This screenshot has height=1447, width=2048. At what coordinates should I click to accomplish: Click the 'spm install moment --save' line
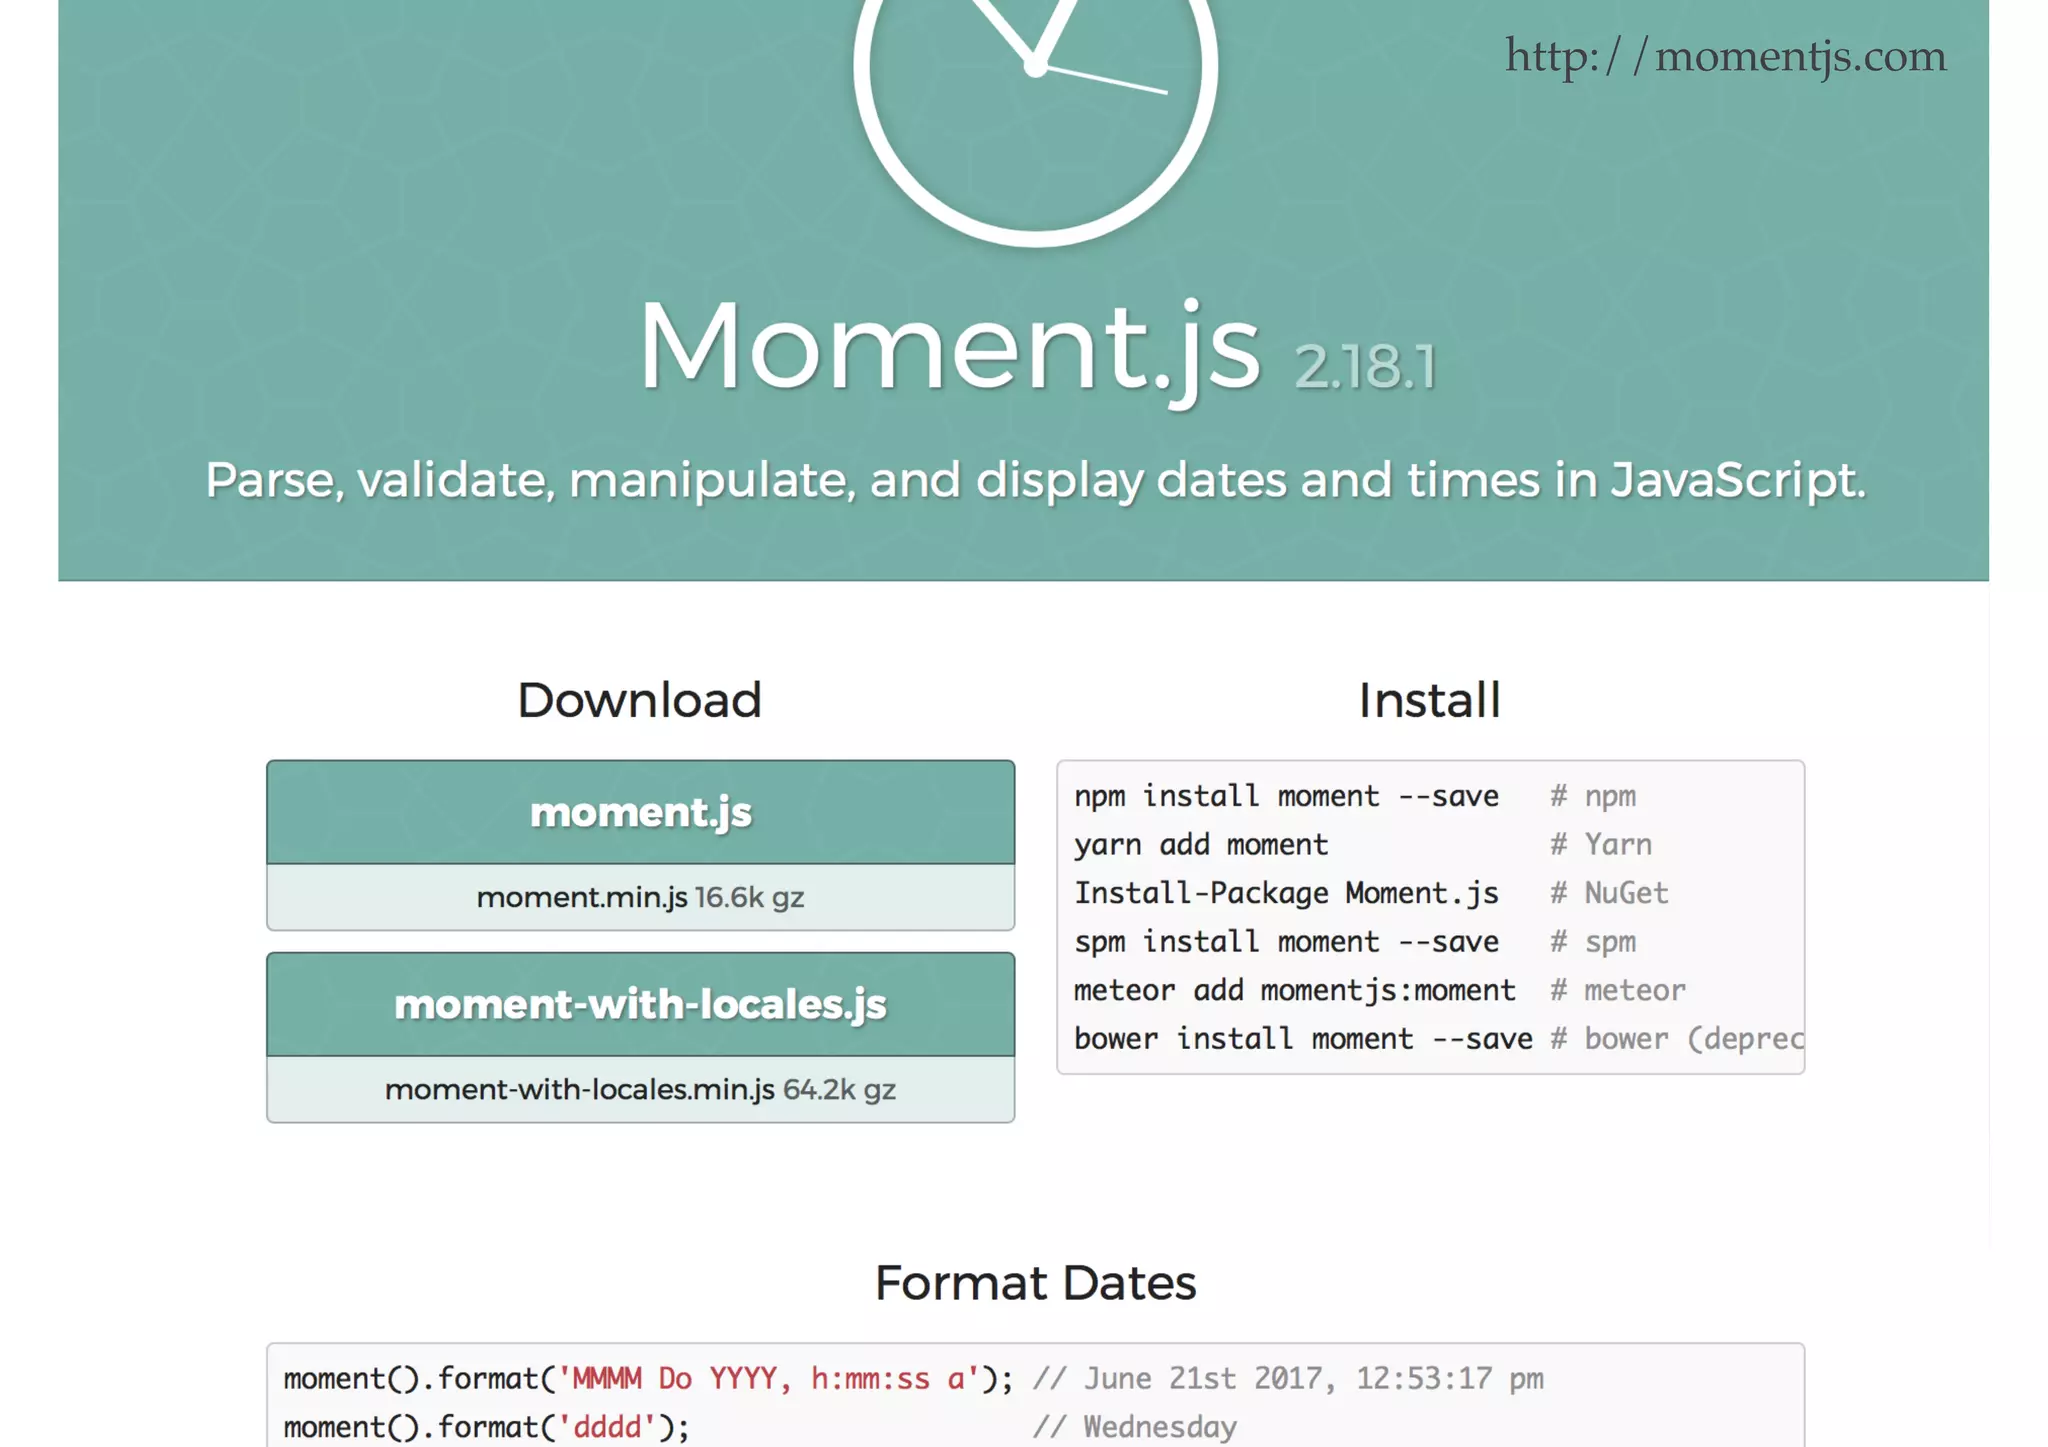1286,942
